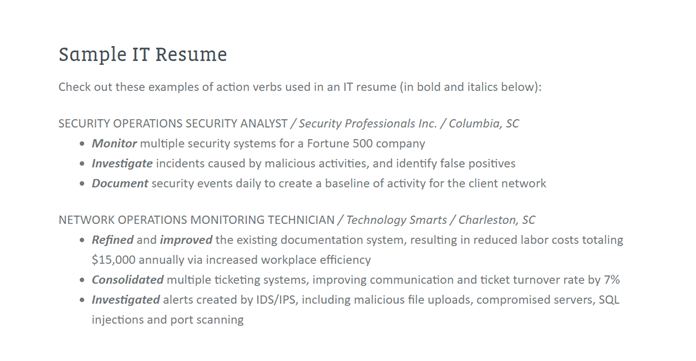Click the bold word 'Refined'
Screen dimensions: 696x361
112,240
